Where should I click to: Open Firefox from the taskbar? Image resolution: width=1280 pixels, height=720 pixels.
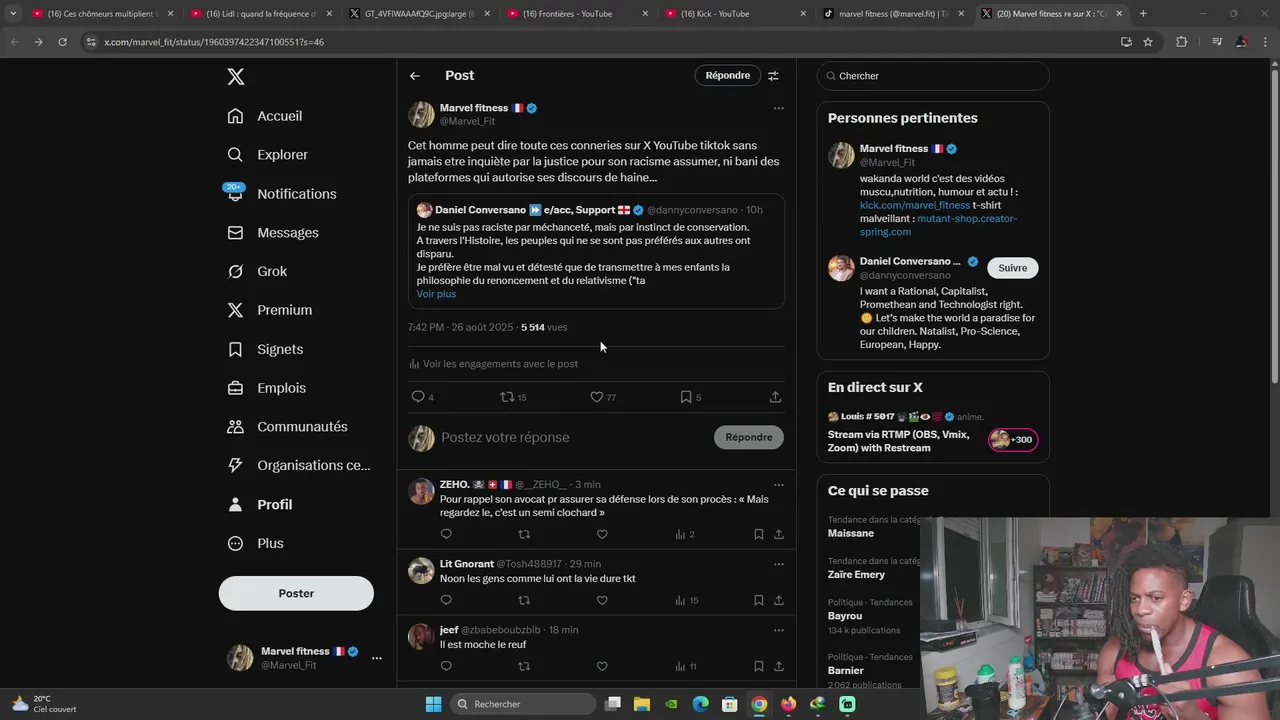tap(789, 704)
